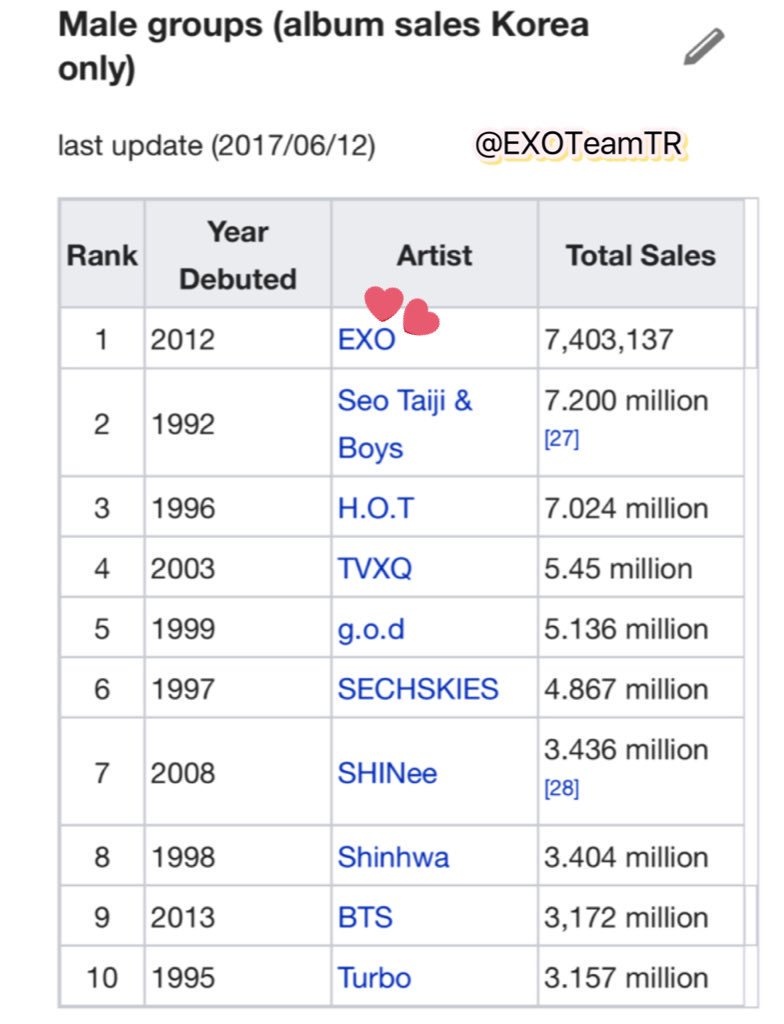This screenshot has width=784, height=1024.
Task: Click the Artist column header
Action: click(x=434, y=255)
